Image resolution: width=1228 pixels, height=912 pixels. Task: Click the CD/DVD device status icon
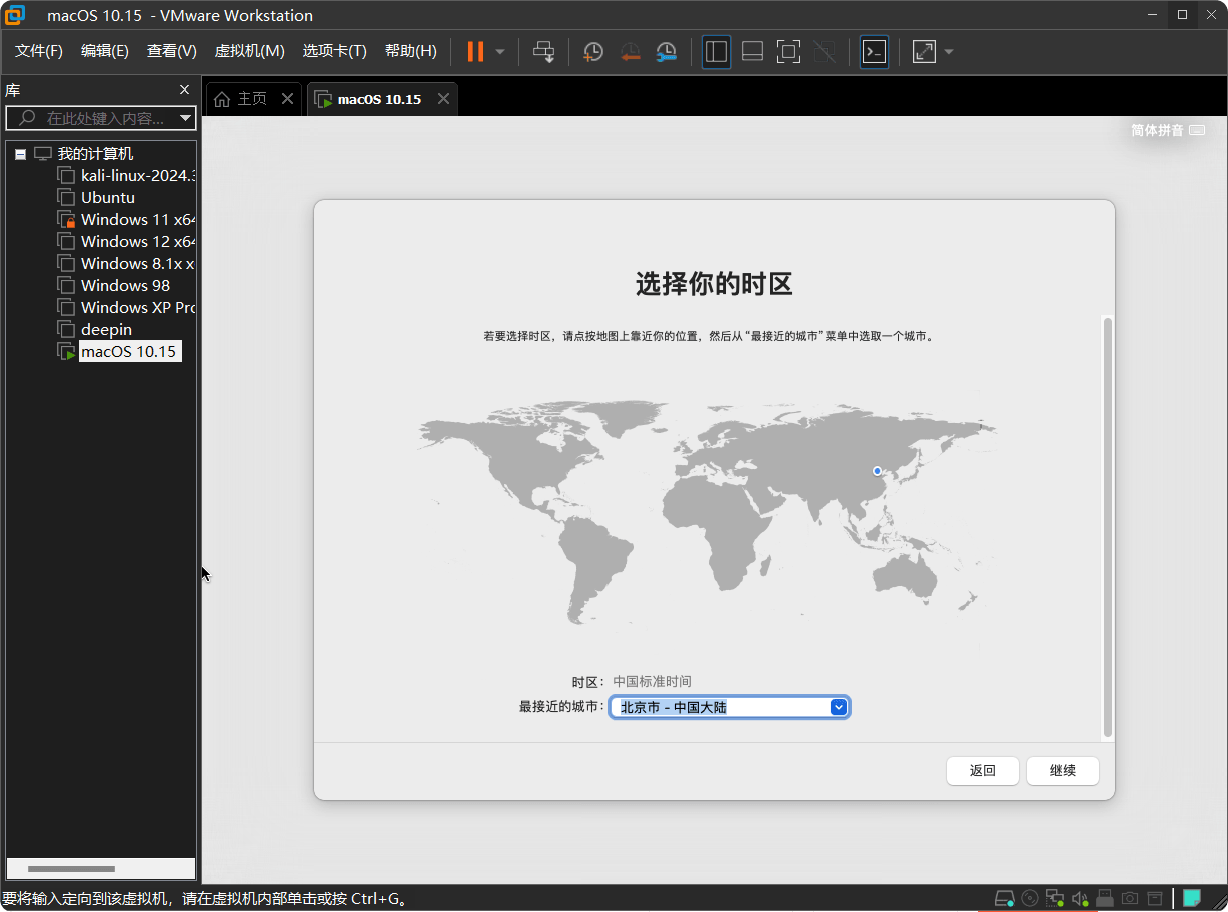click(x=1029, y=898)
